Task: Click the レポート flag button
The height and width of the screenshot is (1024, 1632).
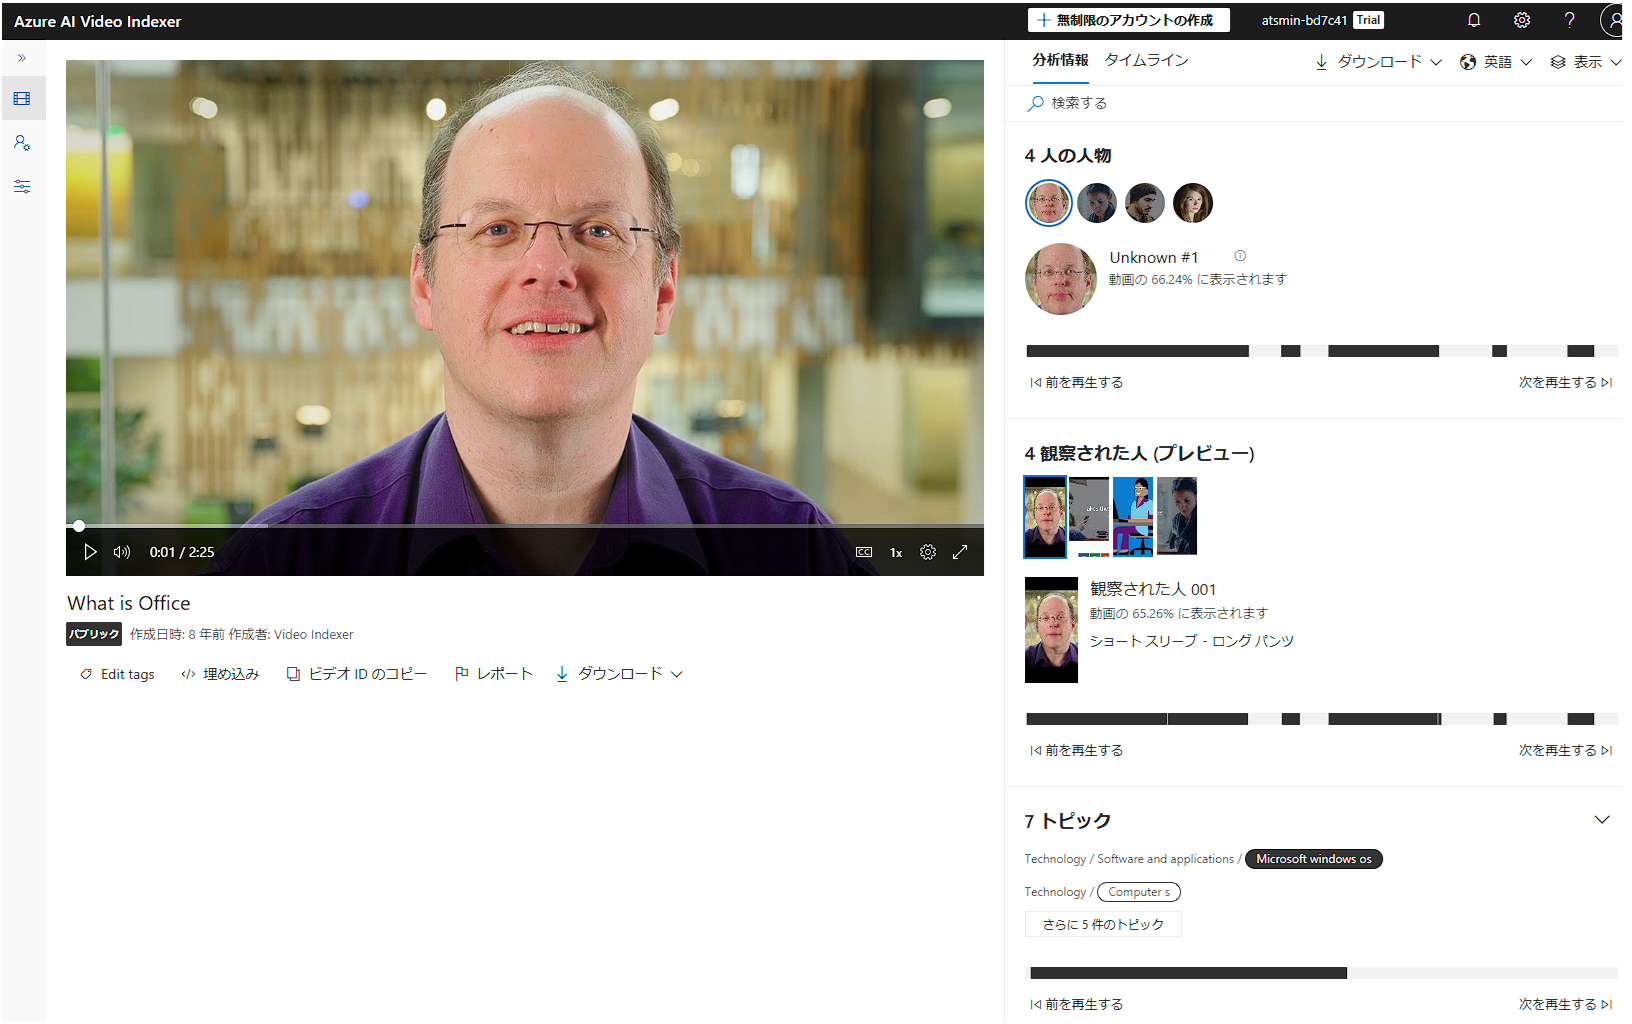Action: [494, 674]
